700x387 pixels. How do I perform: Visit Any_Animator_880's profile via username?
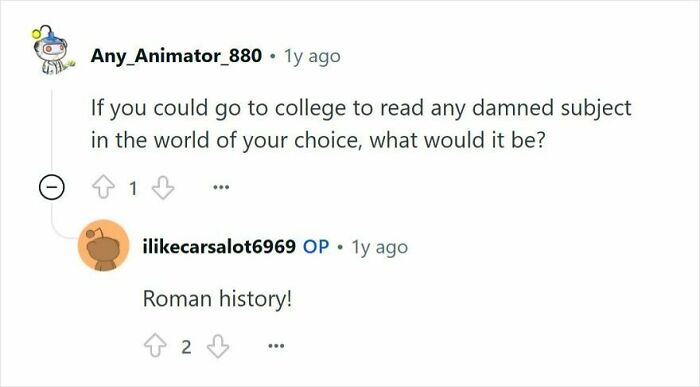176,56
